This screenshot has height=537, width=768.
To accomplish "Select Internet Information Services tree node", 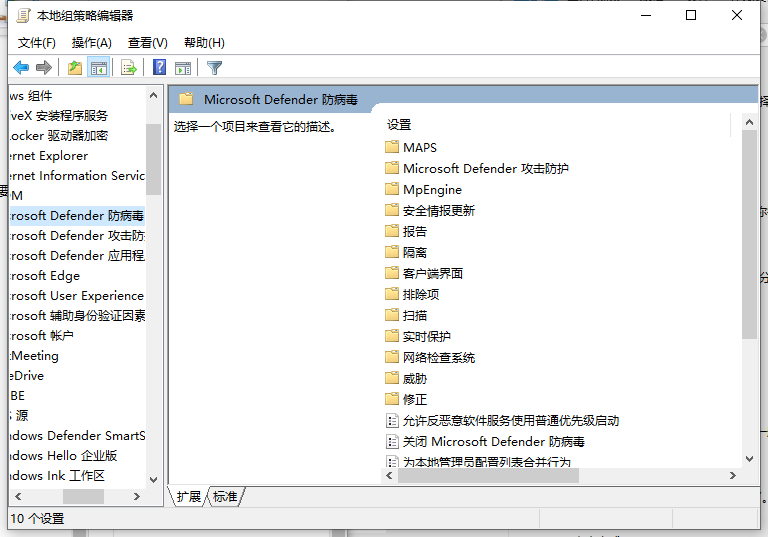I will point(77,176).
